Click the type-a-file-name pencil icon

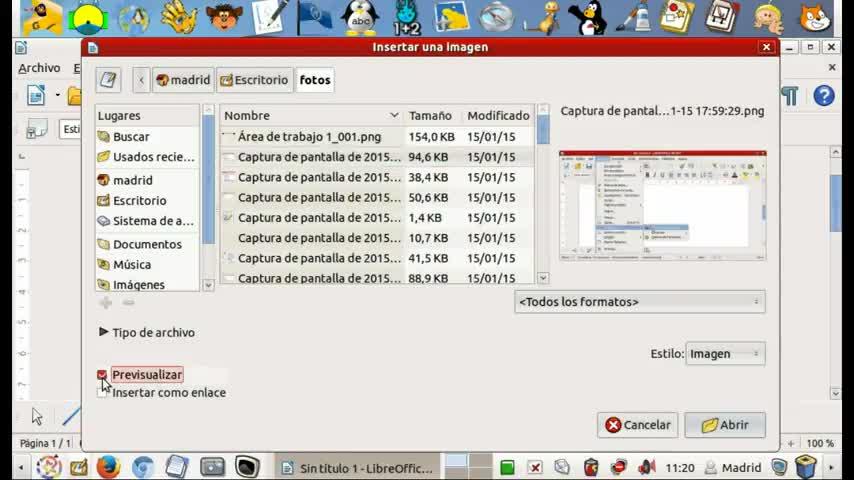[108, 80]
